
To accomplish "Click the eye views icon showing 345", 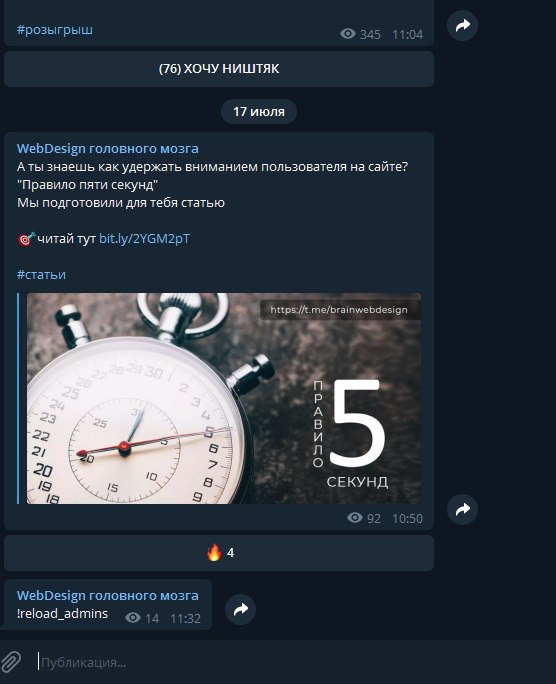I will click(x=348, y=34).
